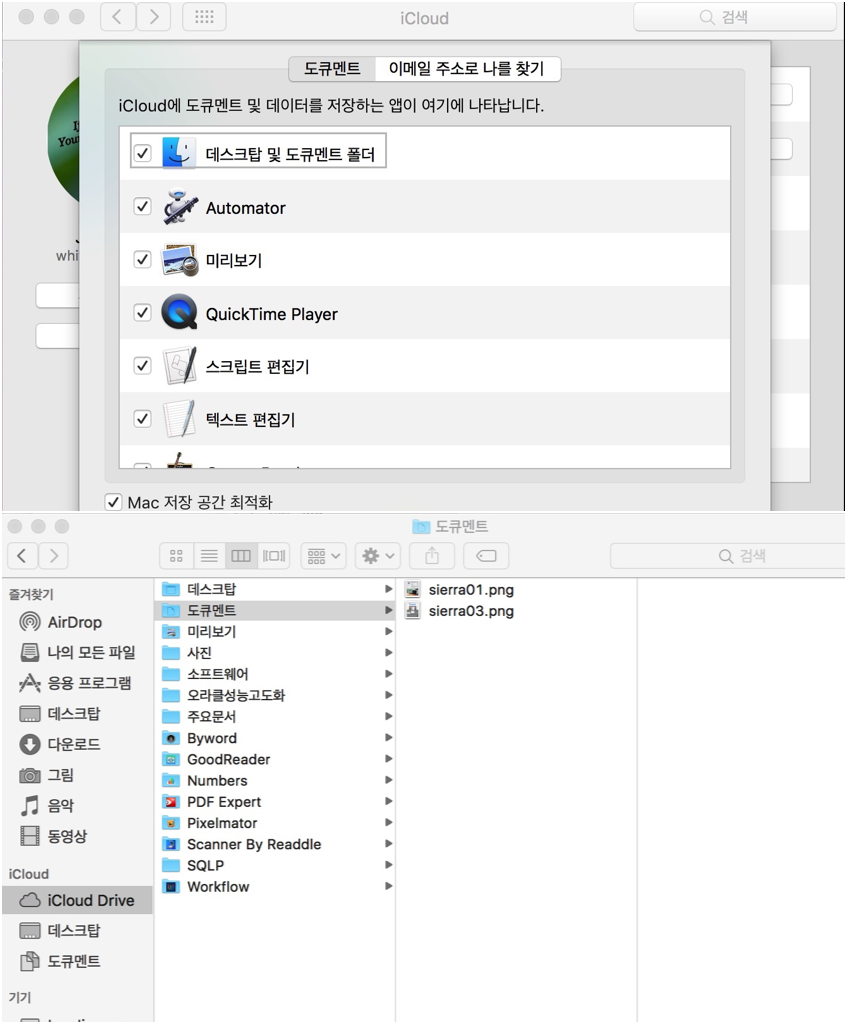The height and width of the screenshot is (1024, 847).
Task: Select the GoodReader folder
Action: click(275, 760)
